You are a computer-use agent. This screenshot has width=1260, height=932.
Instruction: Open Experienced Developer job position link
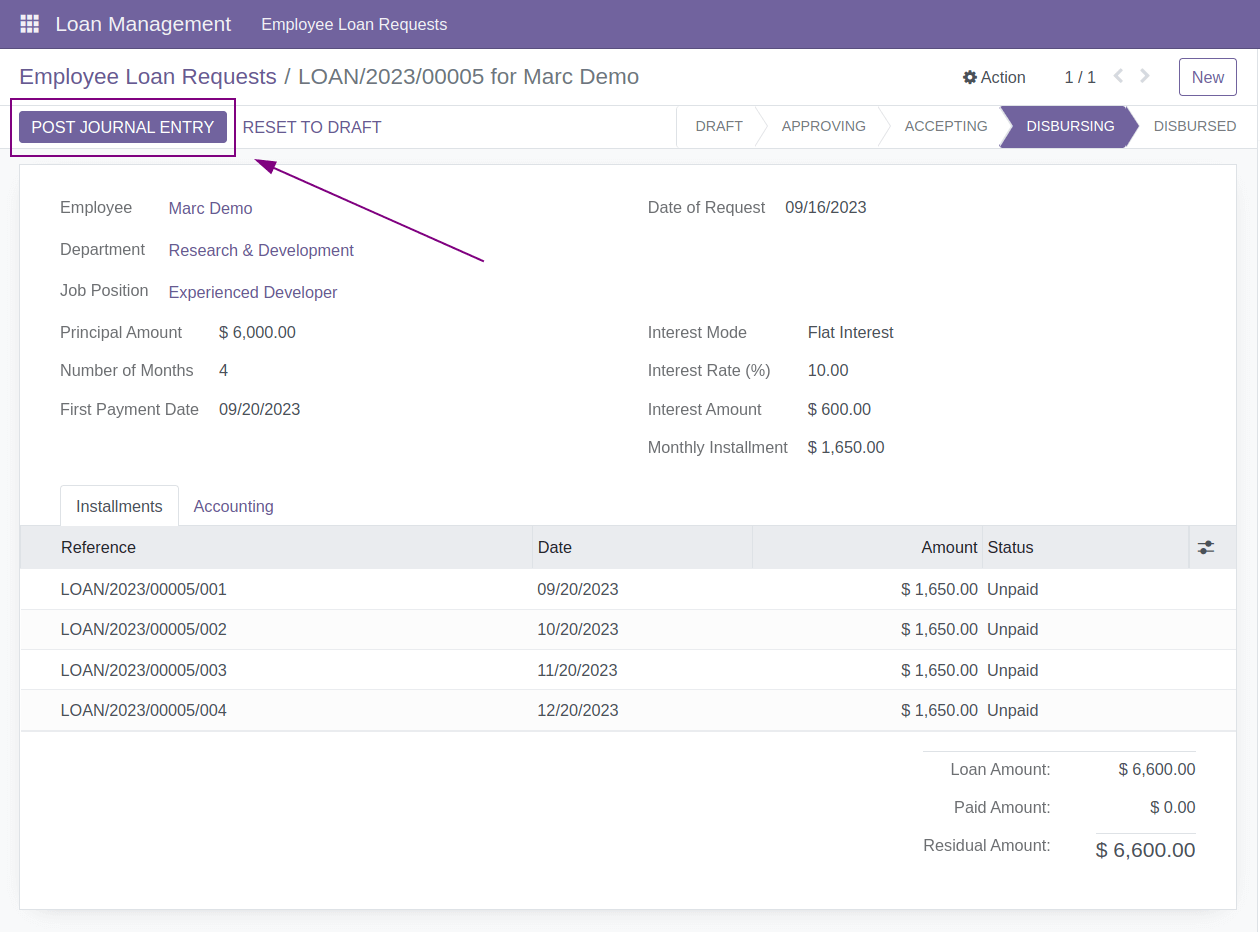[x=253, y=292]
